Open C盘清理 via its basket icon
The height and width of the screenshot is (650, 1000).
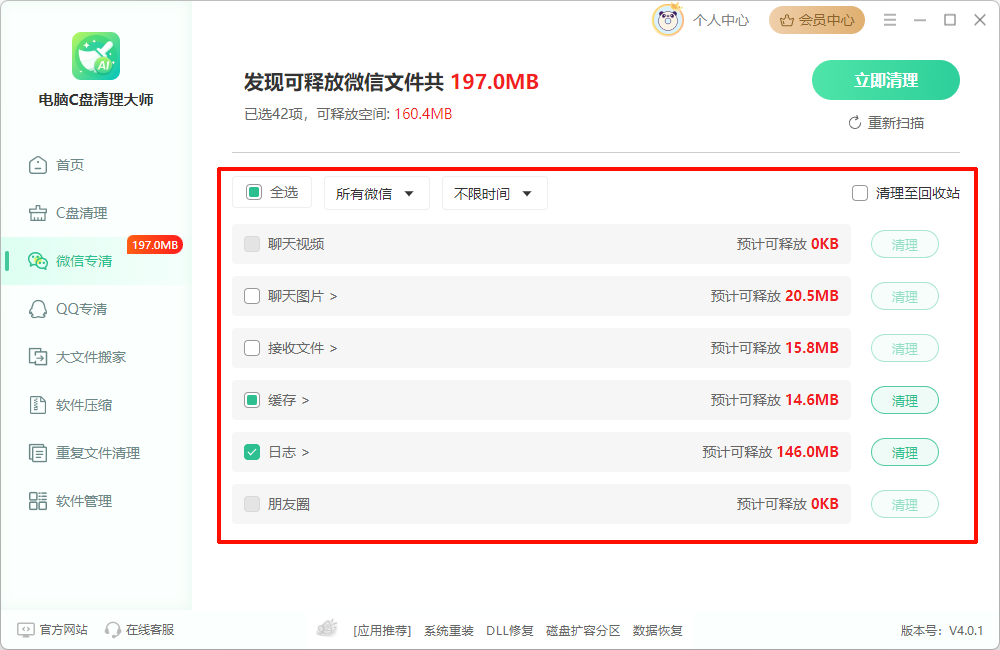point(38,213)
